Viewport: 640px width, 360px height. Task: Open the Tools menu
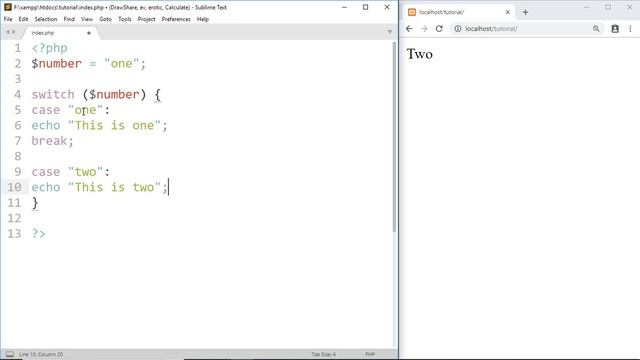(124, 19)
